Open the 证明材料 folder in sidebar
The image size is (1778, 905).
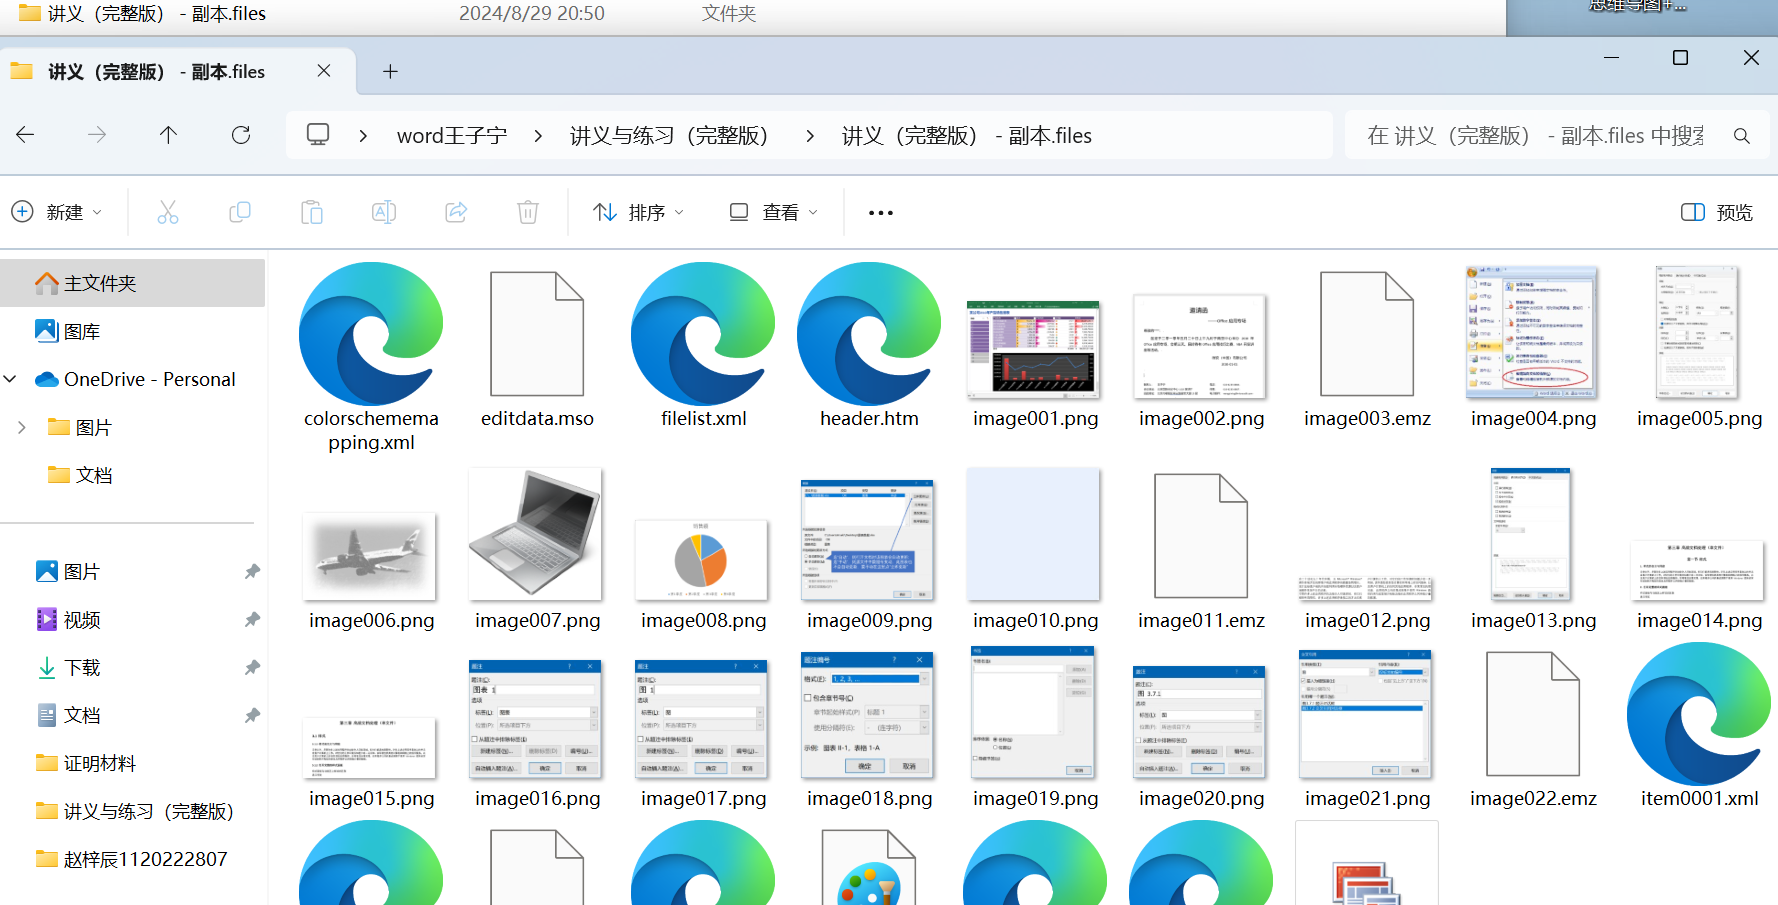click(x=86, y=763)
